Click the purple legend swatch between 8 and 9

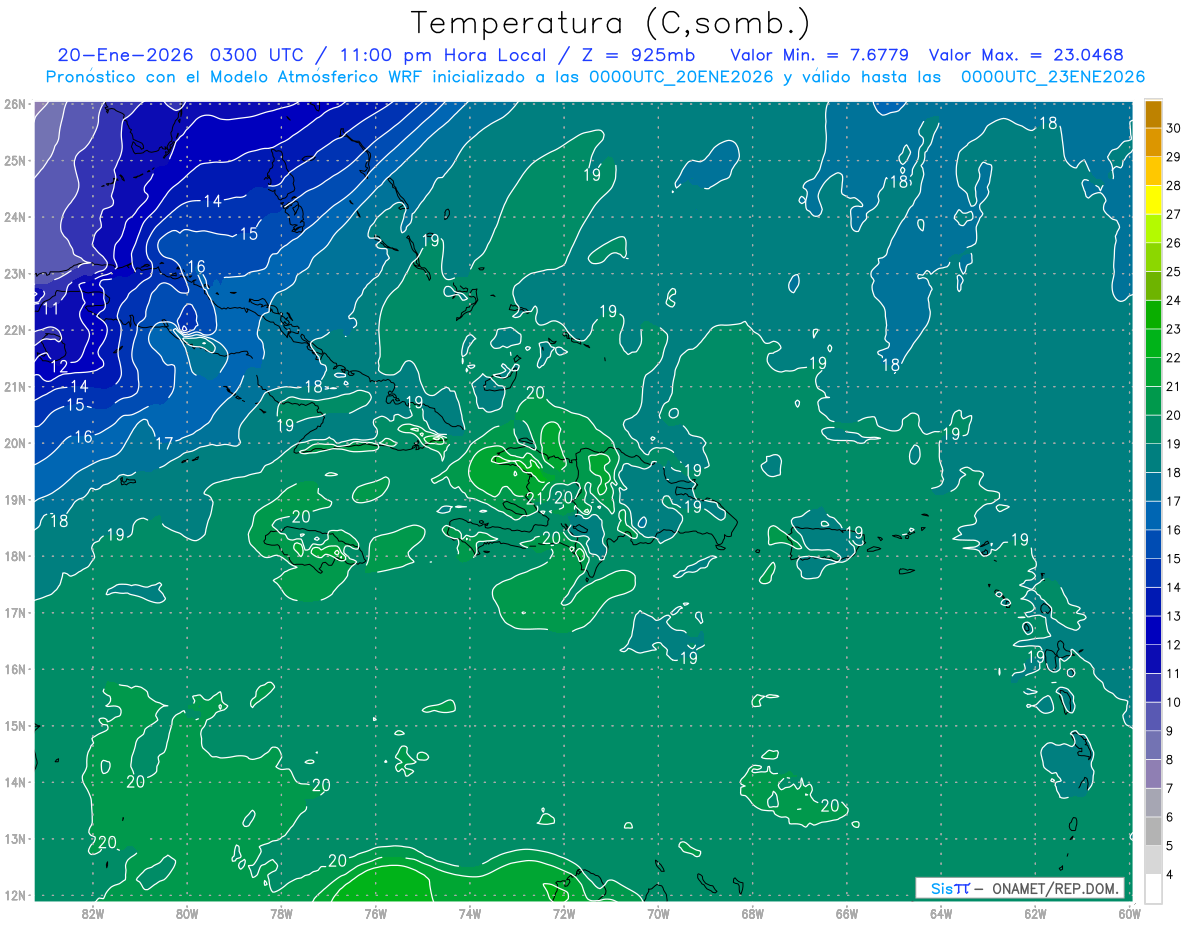1153,744
